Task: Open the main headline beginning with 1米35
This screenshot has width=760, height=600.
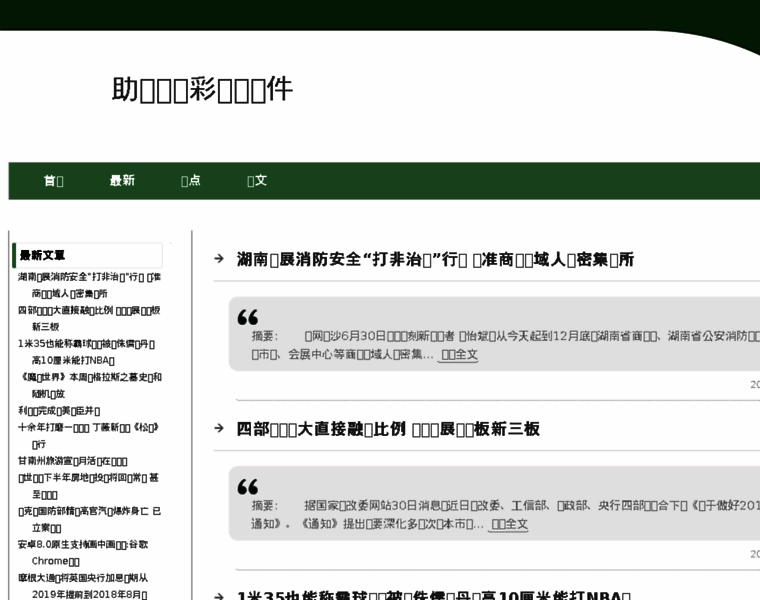Action: [x=434, y=595]
